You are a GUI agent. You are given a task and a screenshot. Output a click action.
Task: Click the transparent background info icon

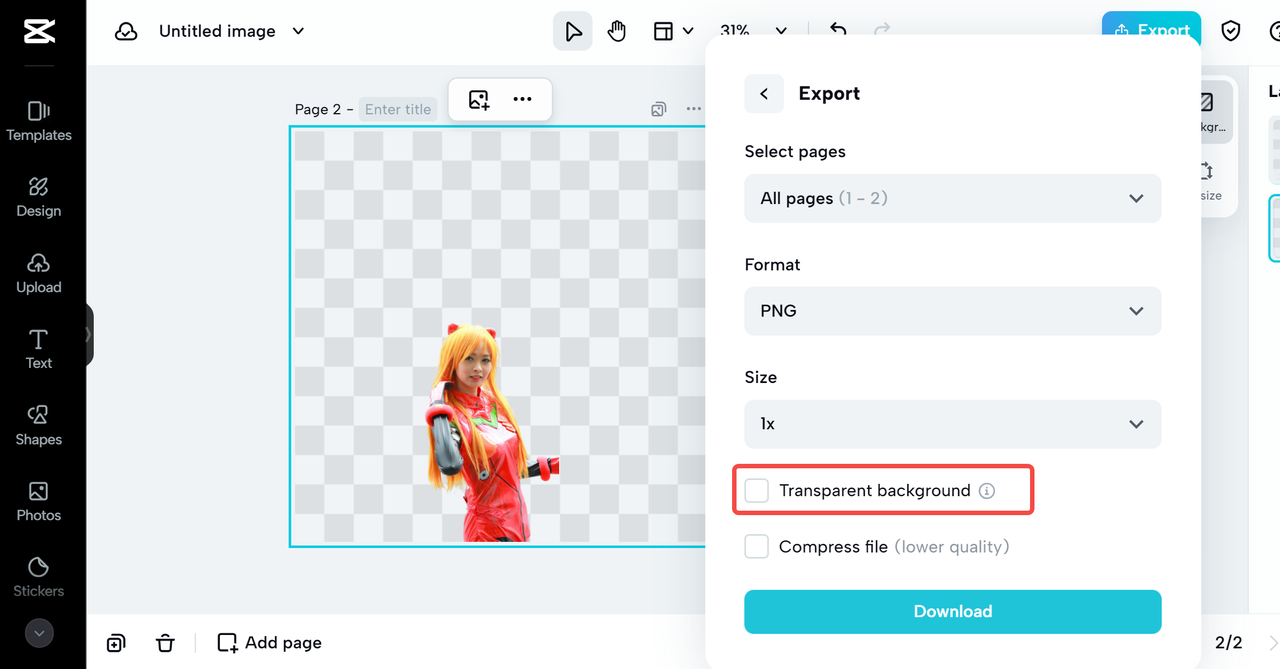click(987, 491)
